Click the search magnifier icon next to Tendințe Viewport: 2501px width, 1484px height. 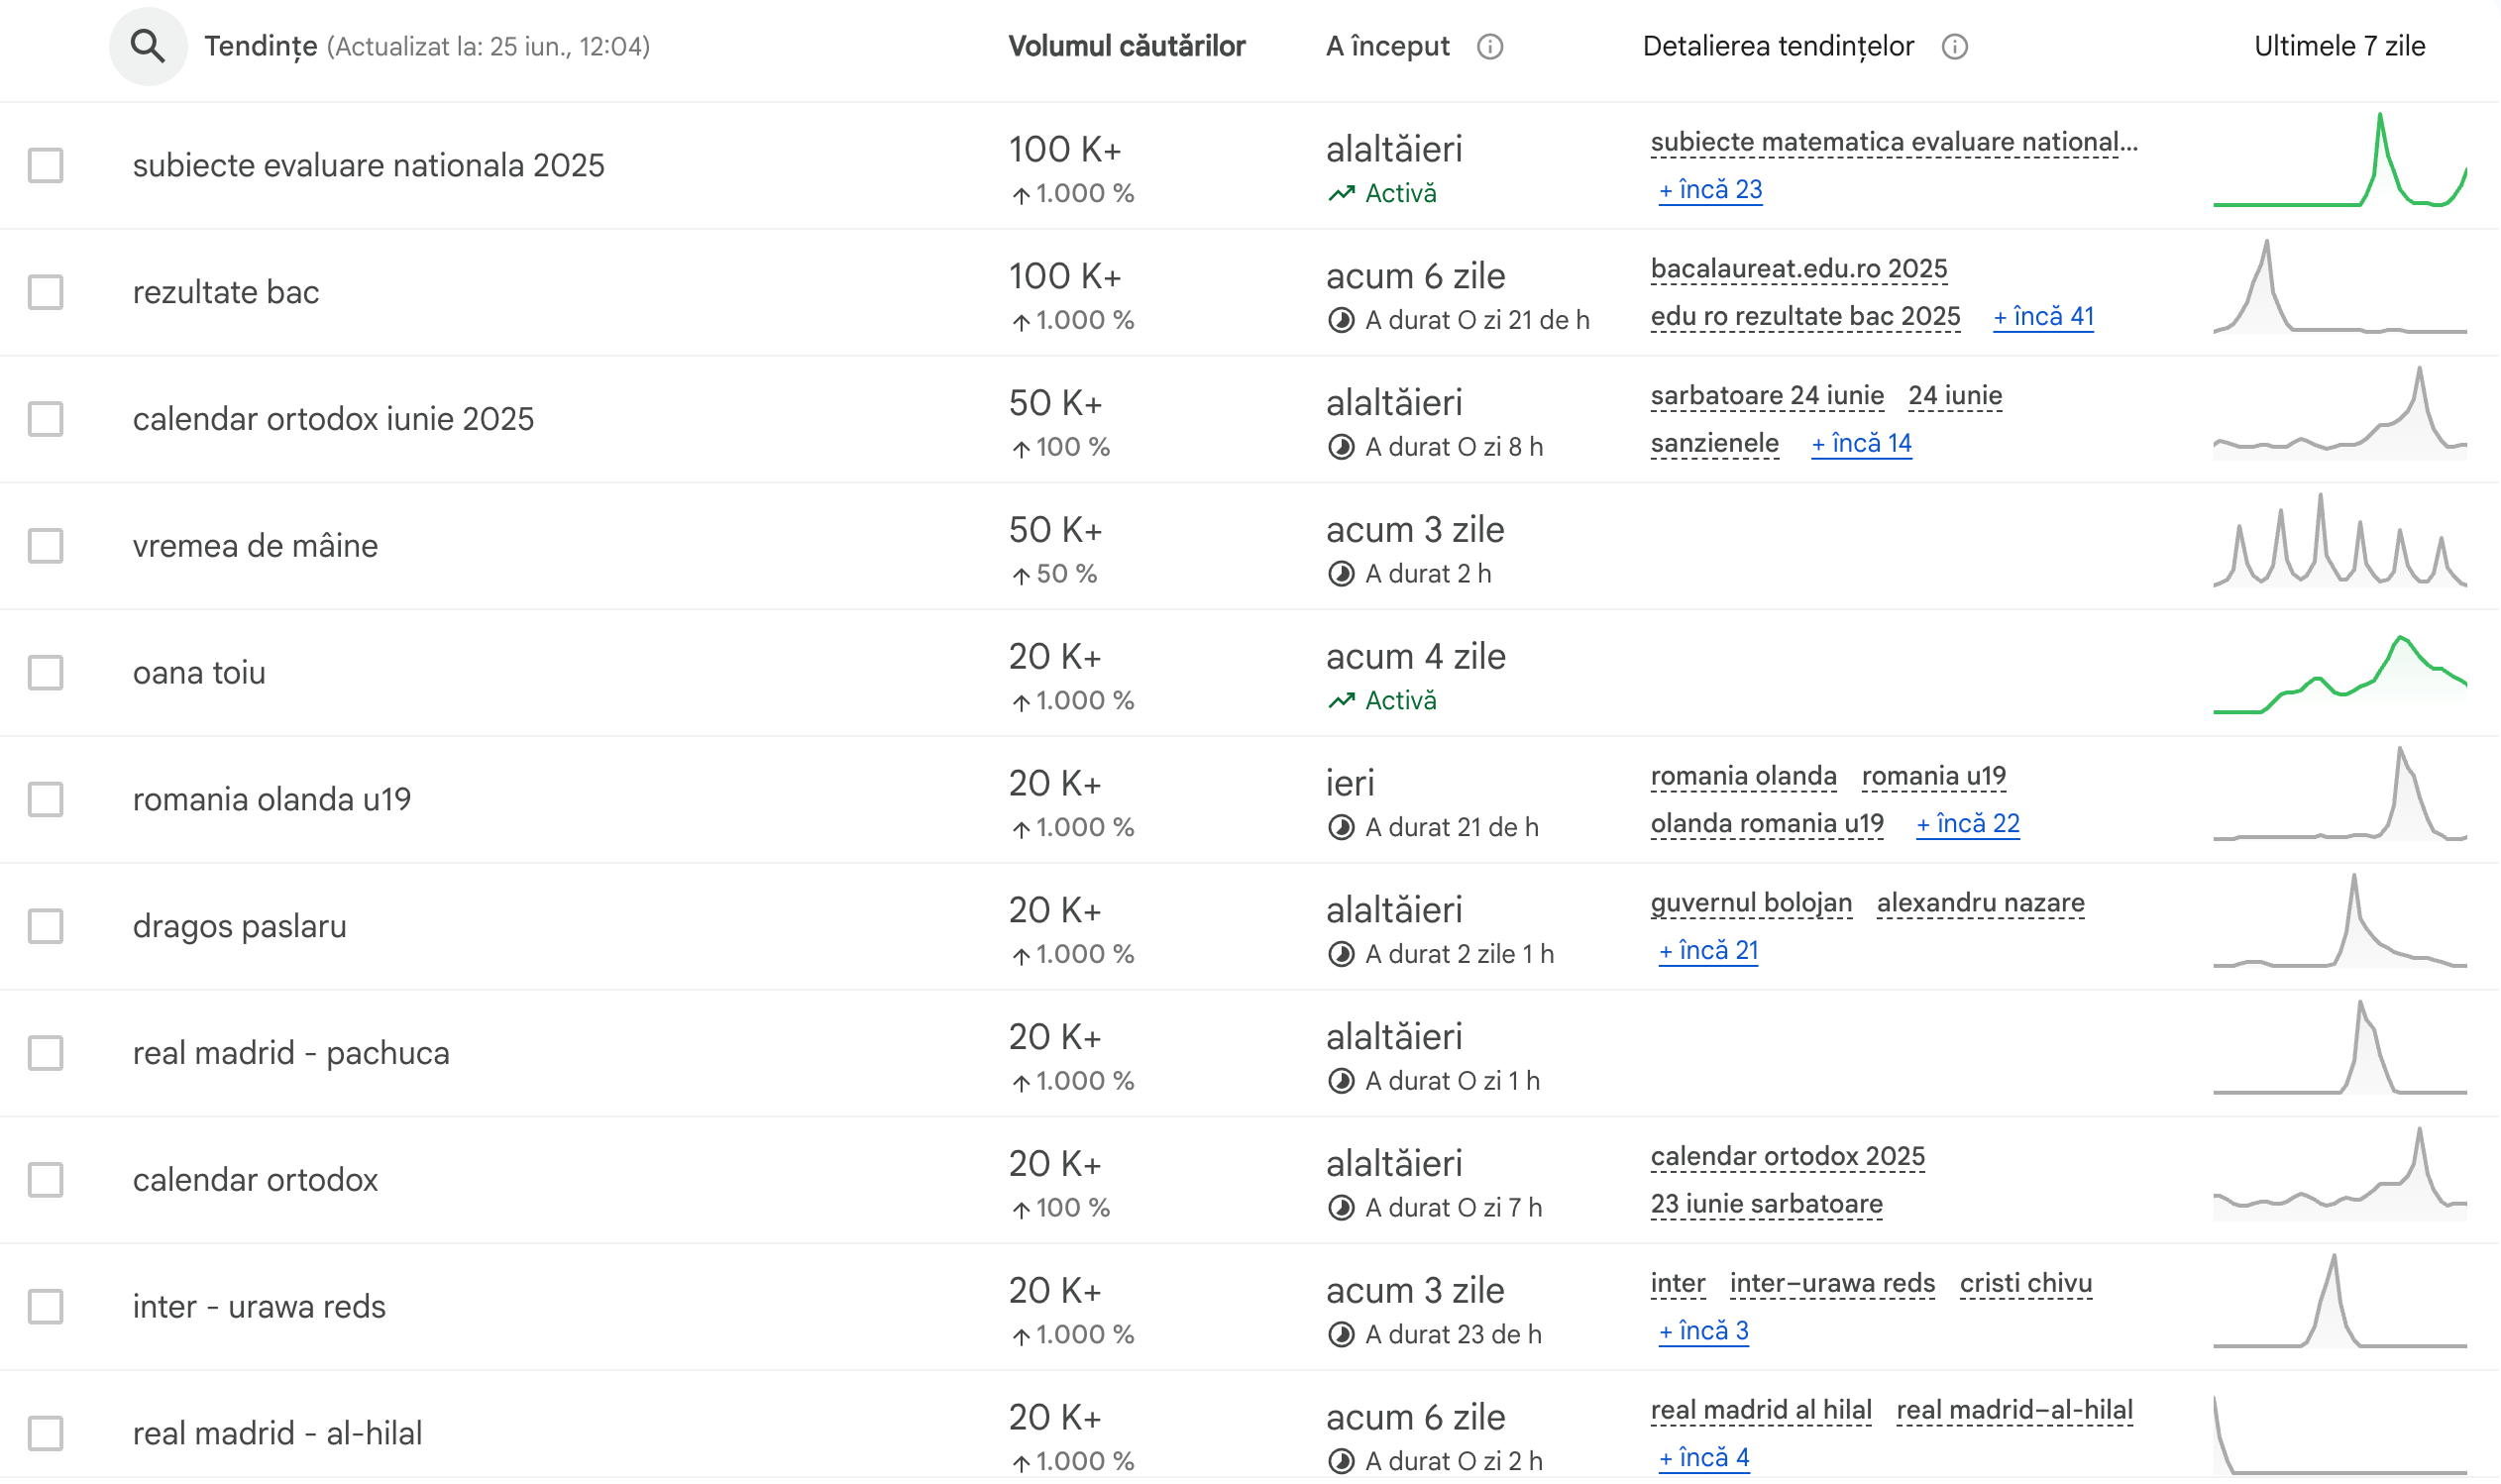pos(148,46)
